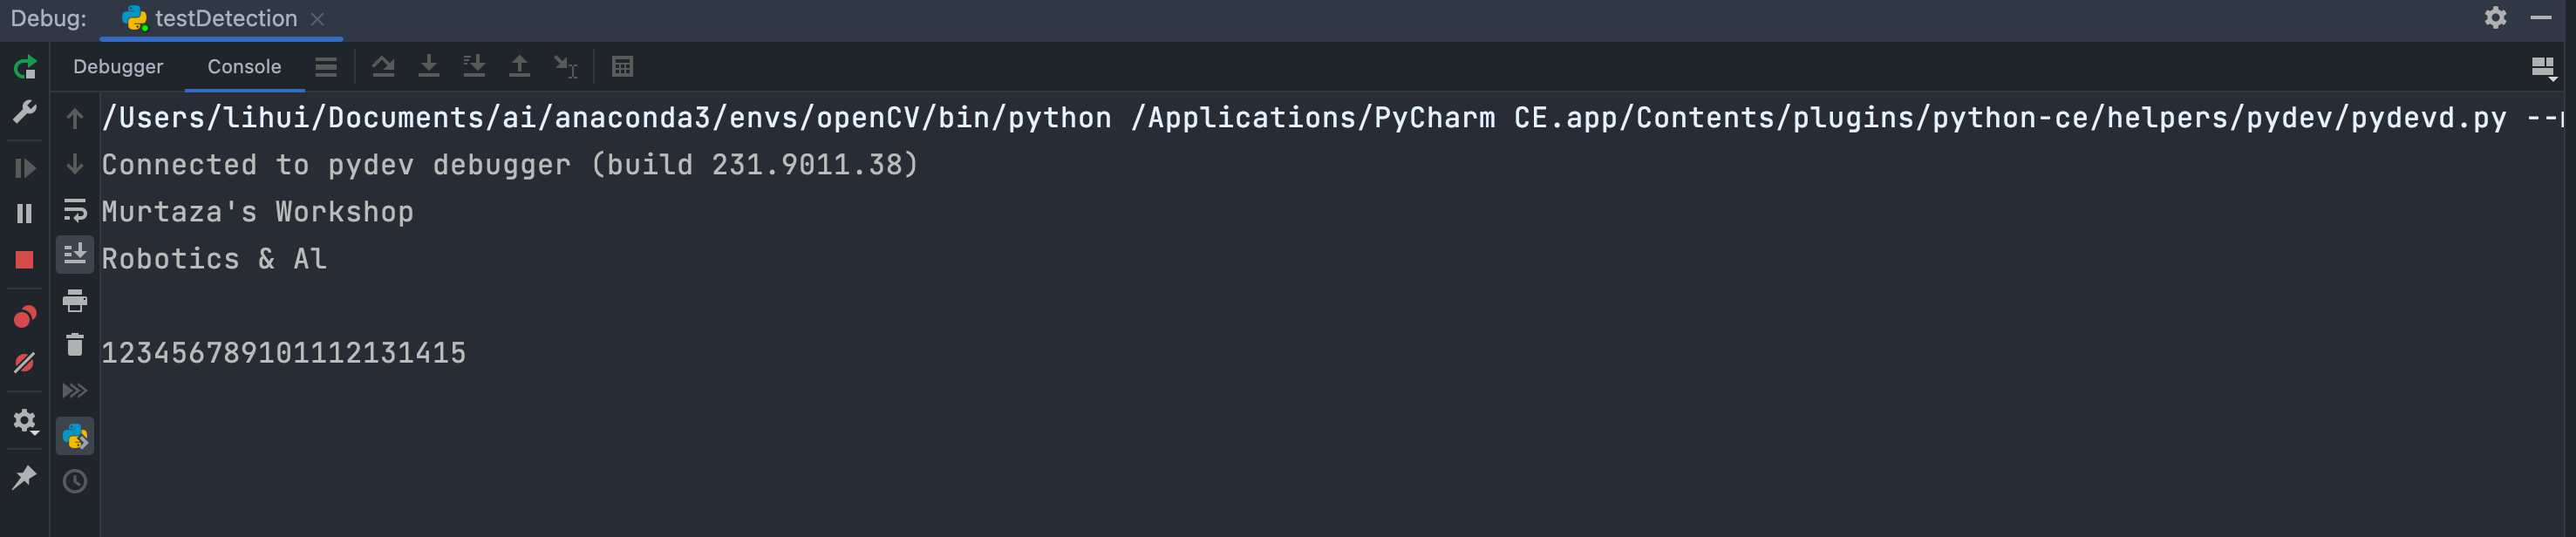
Task: Expand the double-arrow more actions
Action: [x=75, y=390]
